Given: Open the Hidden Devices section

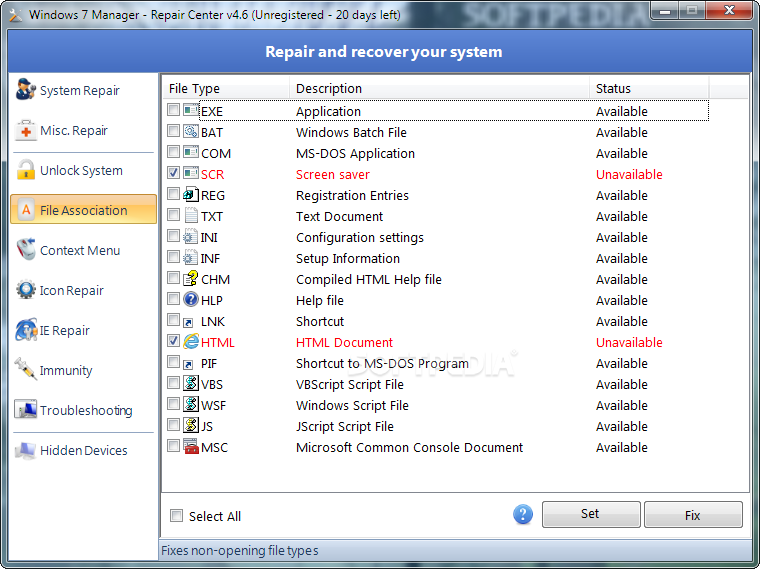Looking at the screenshot, I should [x=83, y=451].
